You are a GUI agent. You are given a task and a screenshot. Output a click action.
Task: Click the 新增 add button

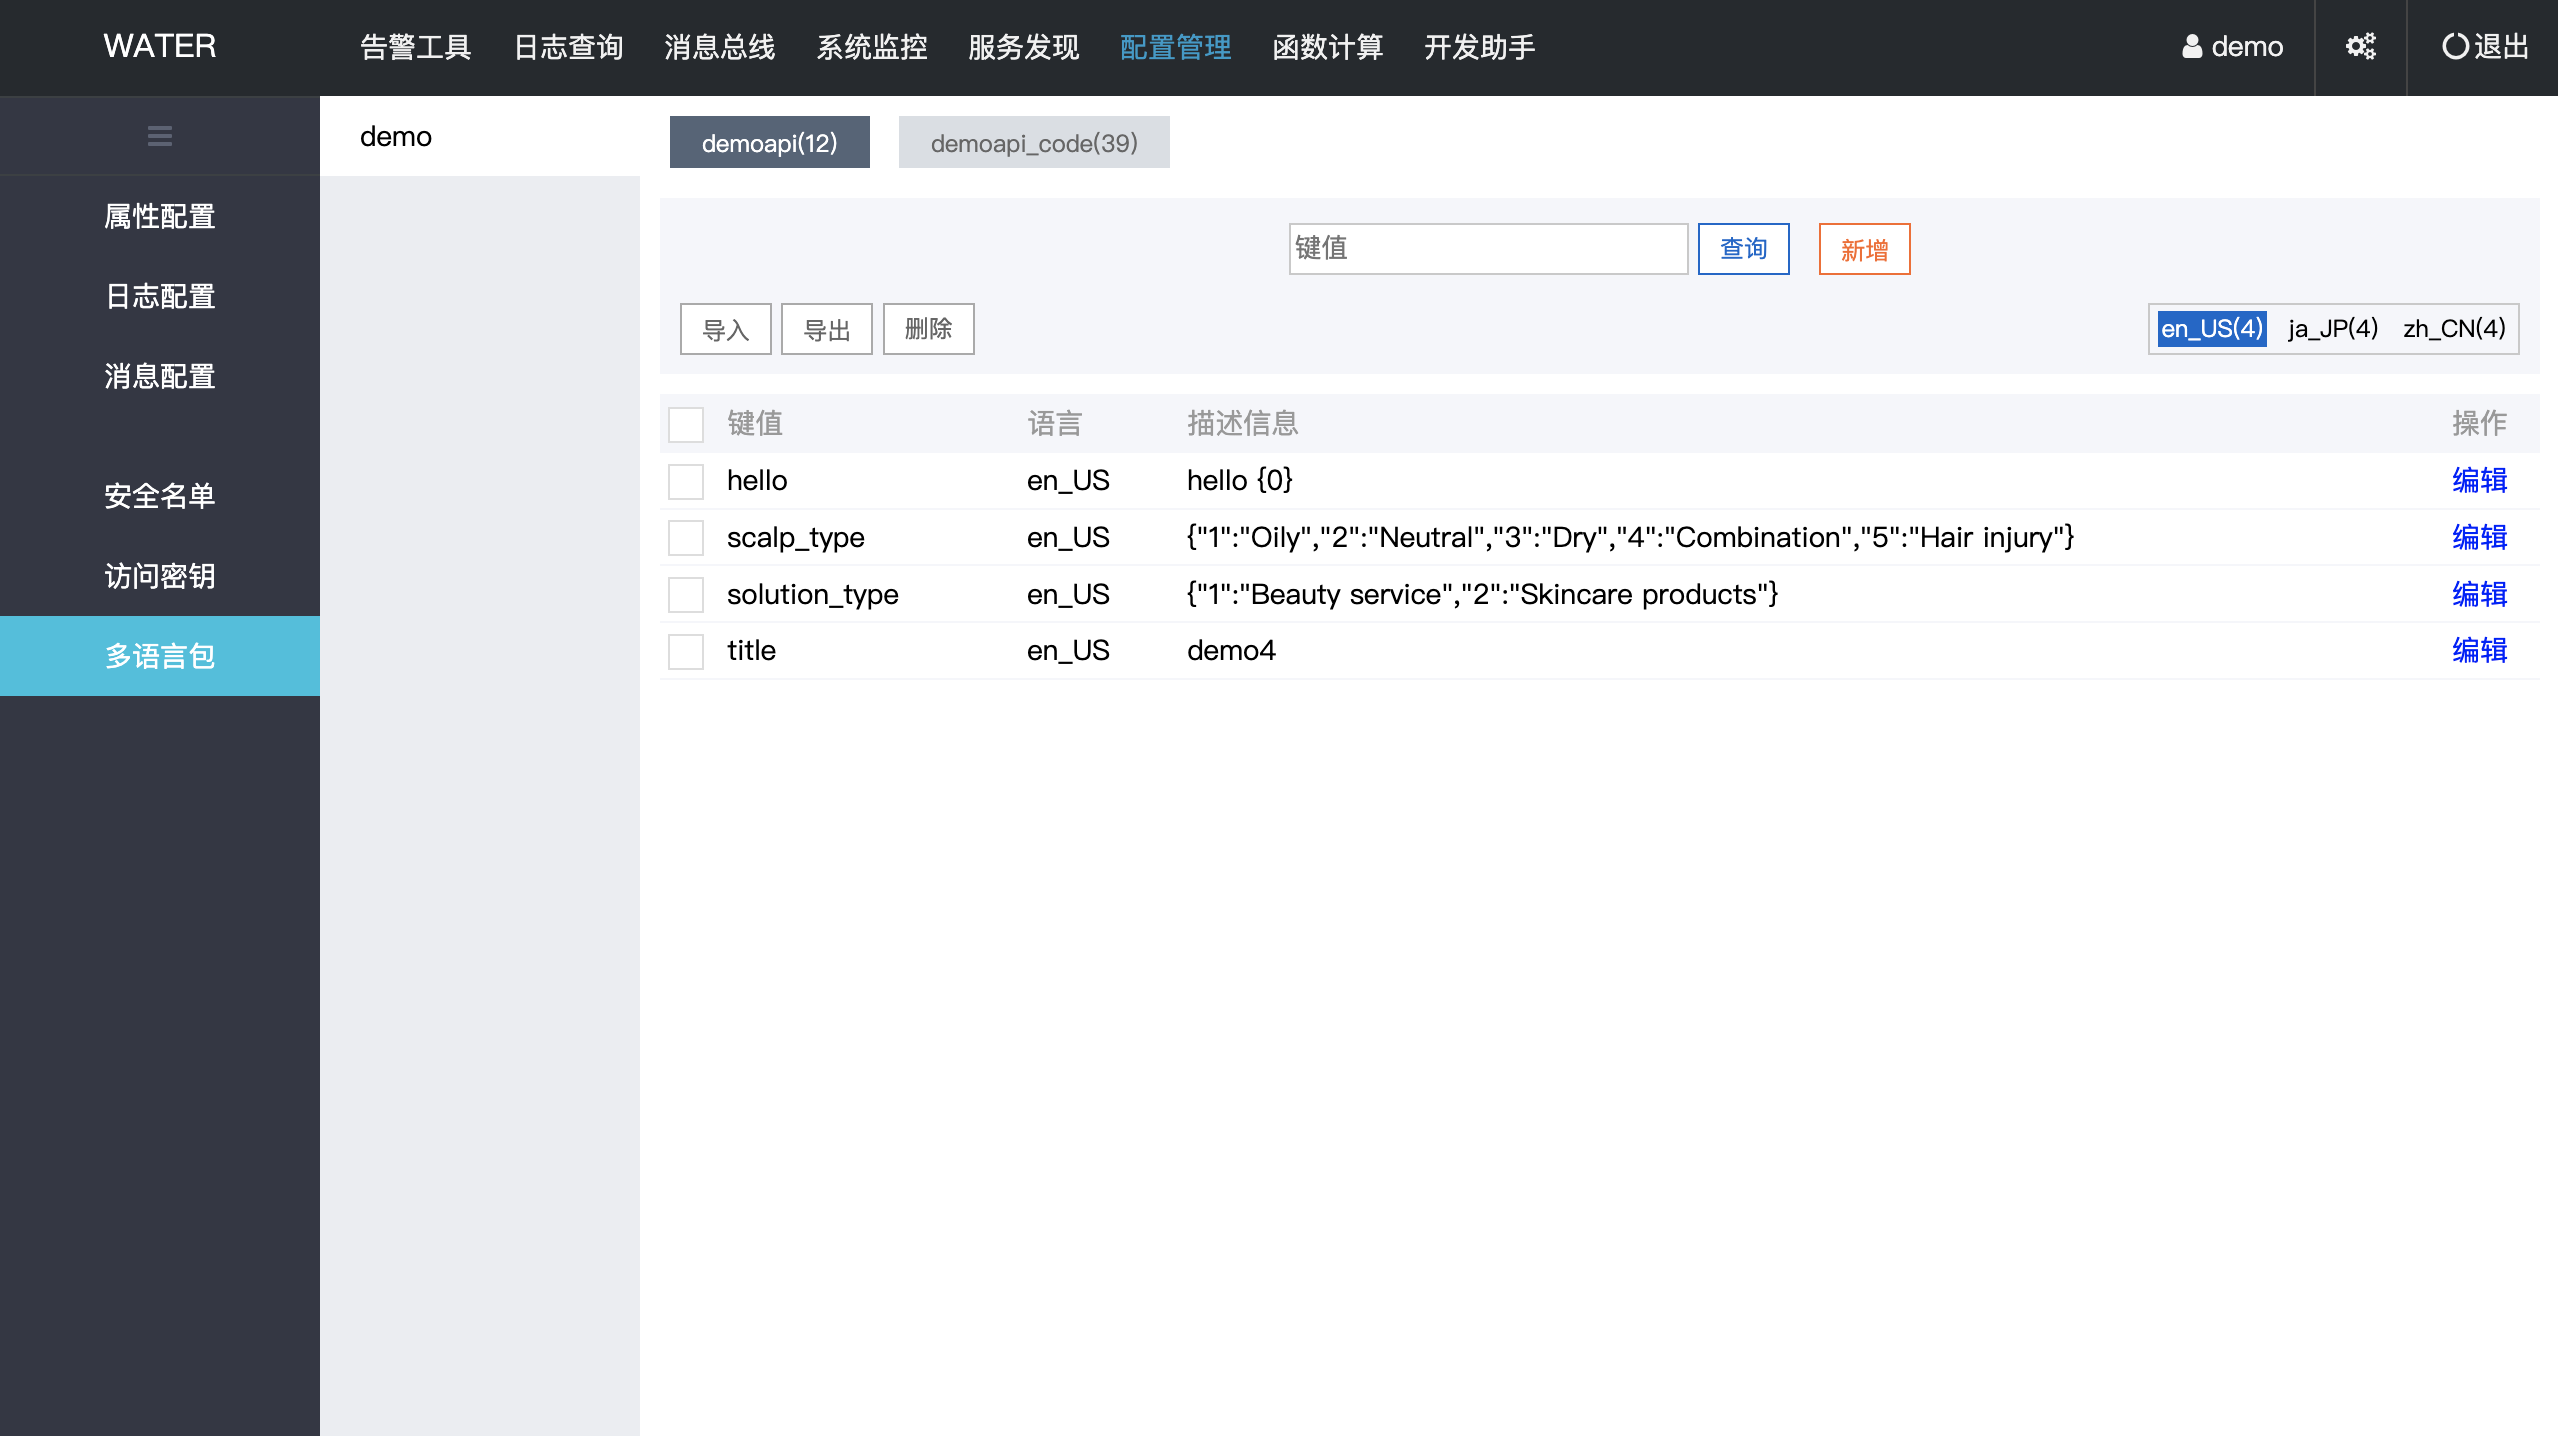1865,249
